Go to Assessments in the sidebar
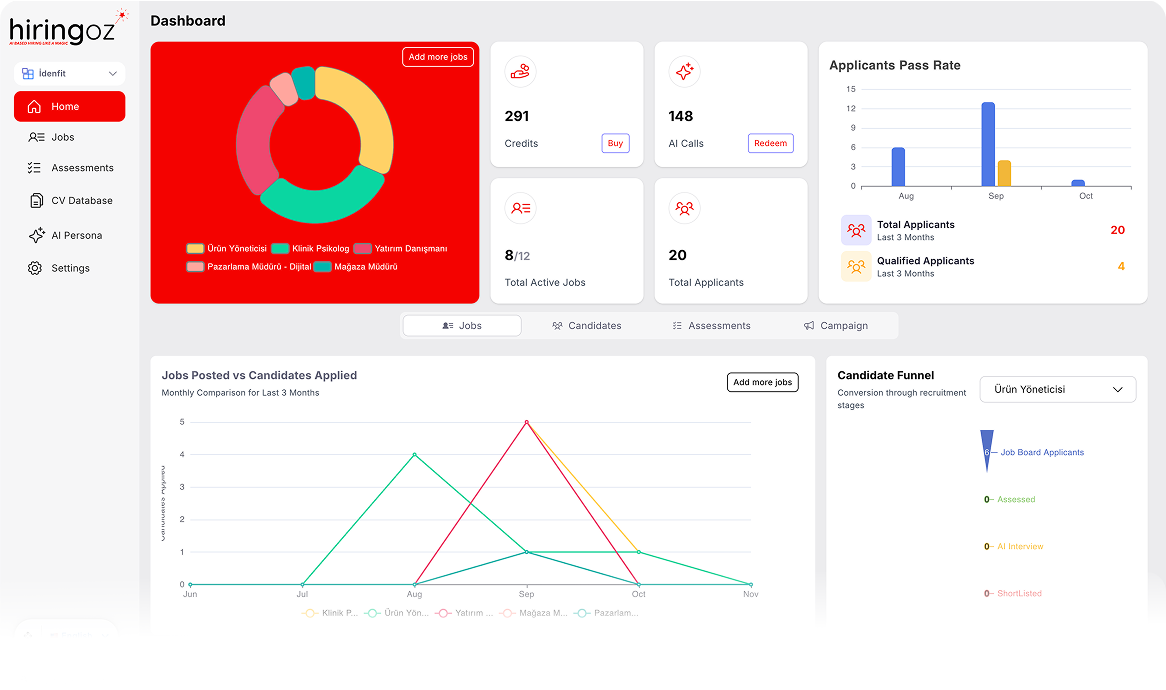 83,168
